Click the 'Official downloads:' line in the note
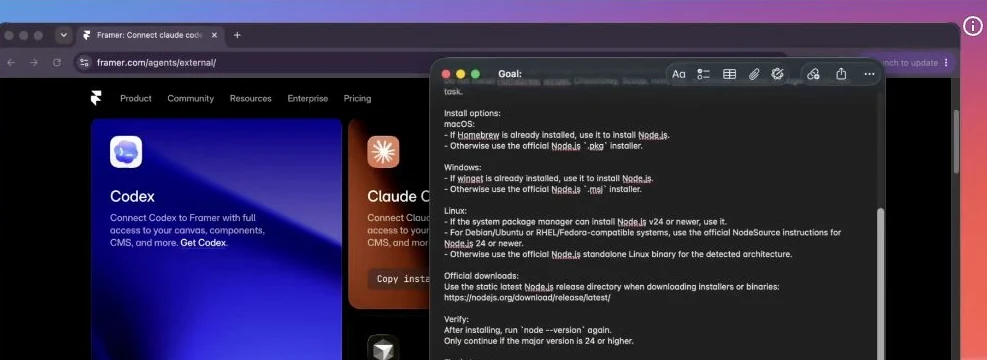This screenshot has height=360, width=987. tap(482, 276)
